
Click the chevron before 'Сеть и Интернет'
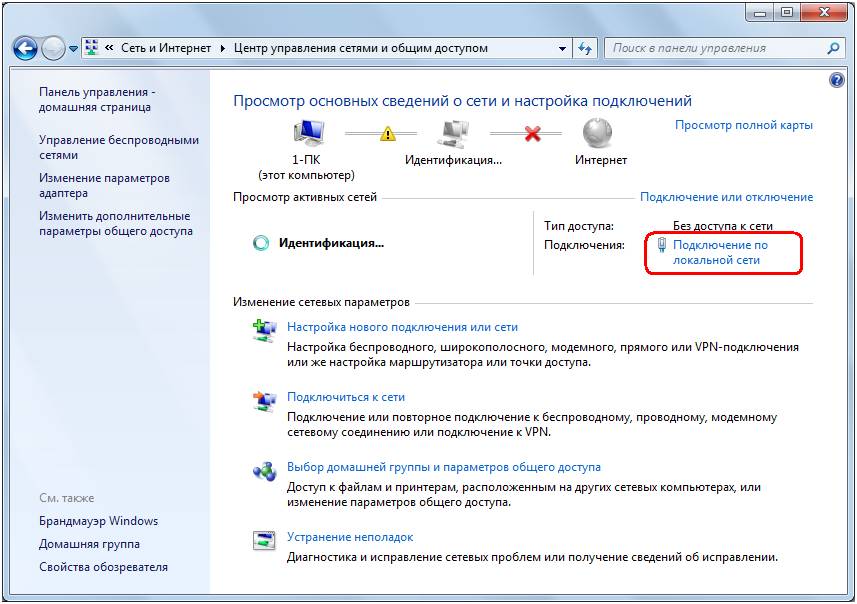tap(109, 48)
